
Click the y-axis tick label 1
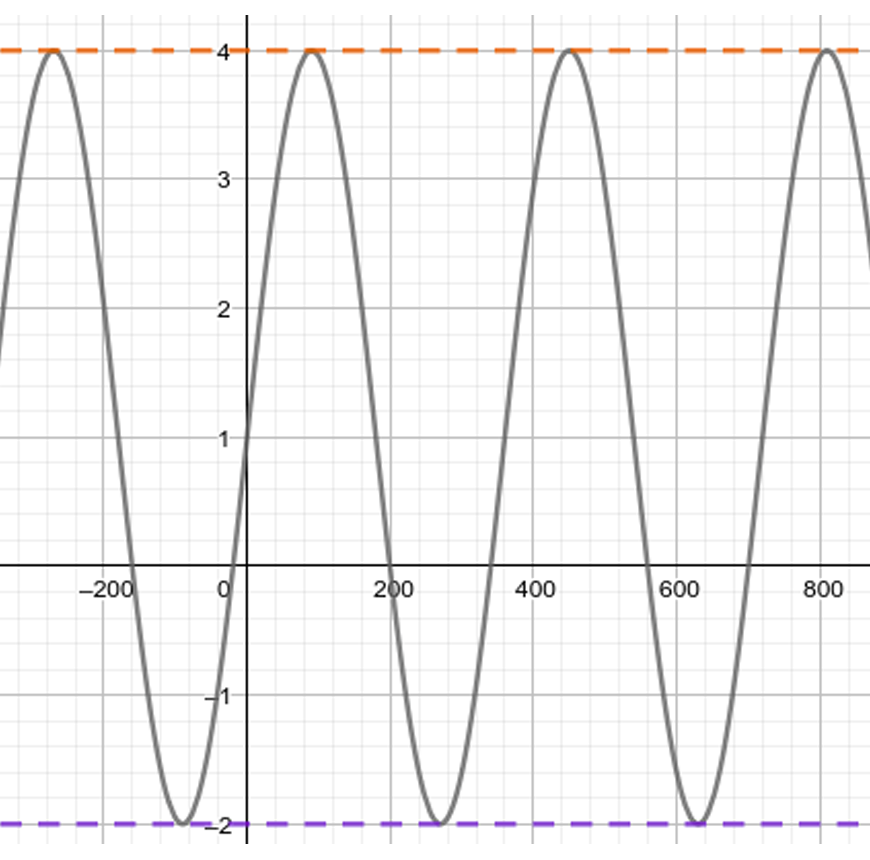pyautogui.click(x=224, y=439)
